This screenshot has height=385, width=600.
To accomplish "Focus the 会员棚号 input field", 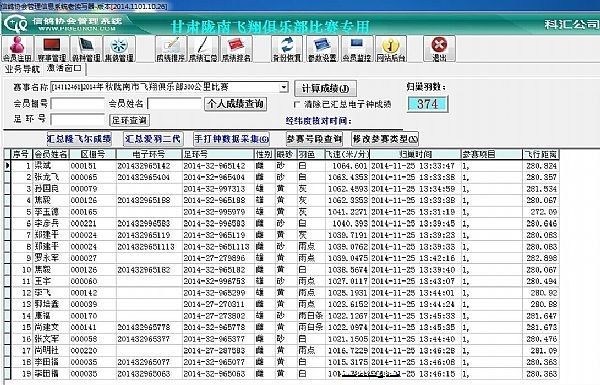I will point(78,104).
